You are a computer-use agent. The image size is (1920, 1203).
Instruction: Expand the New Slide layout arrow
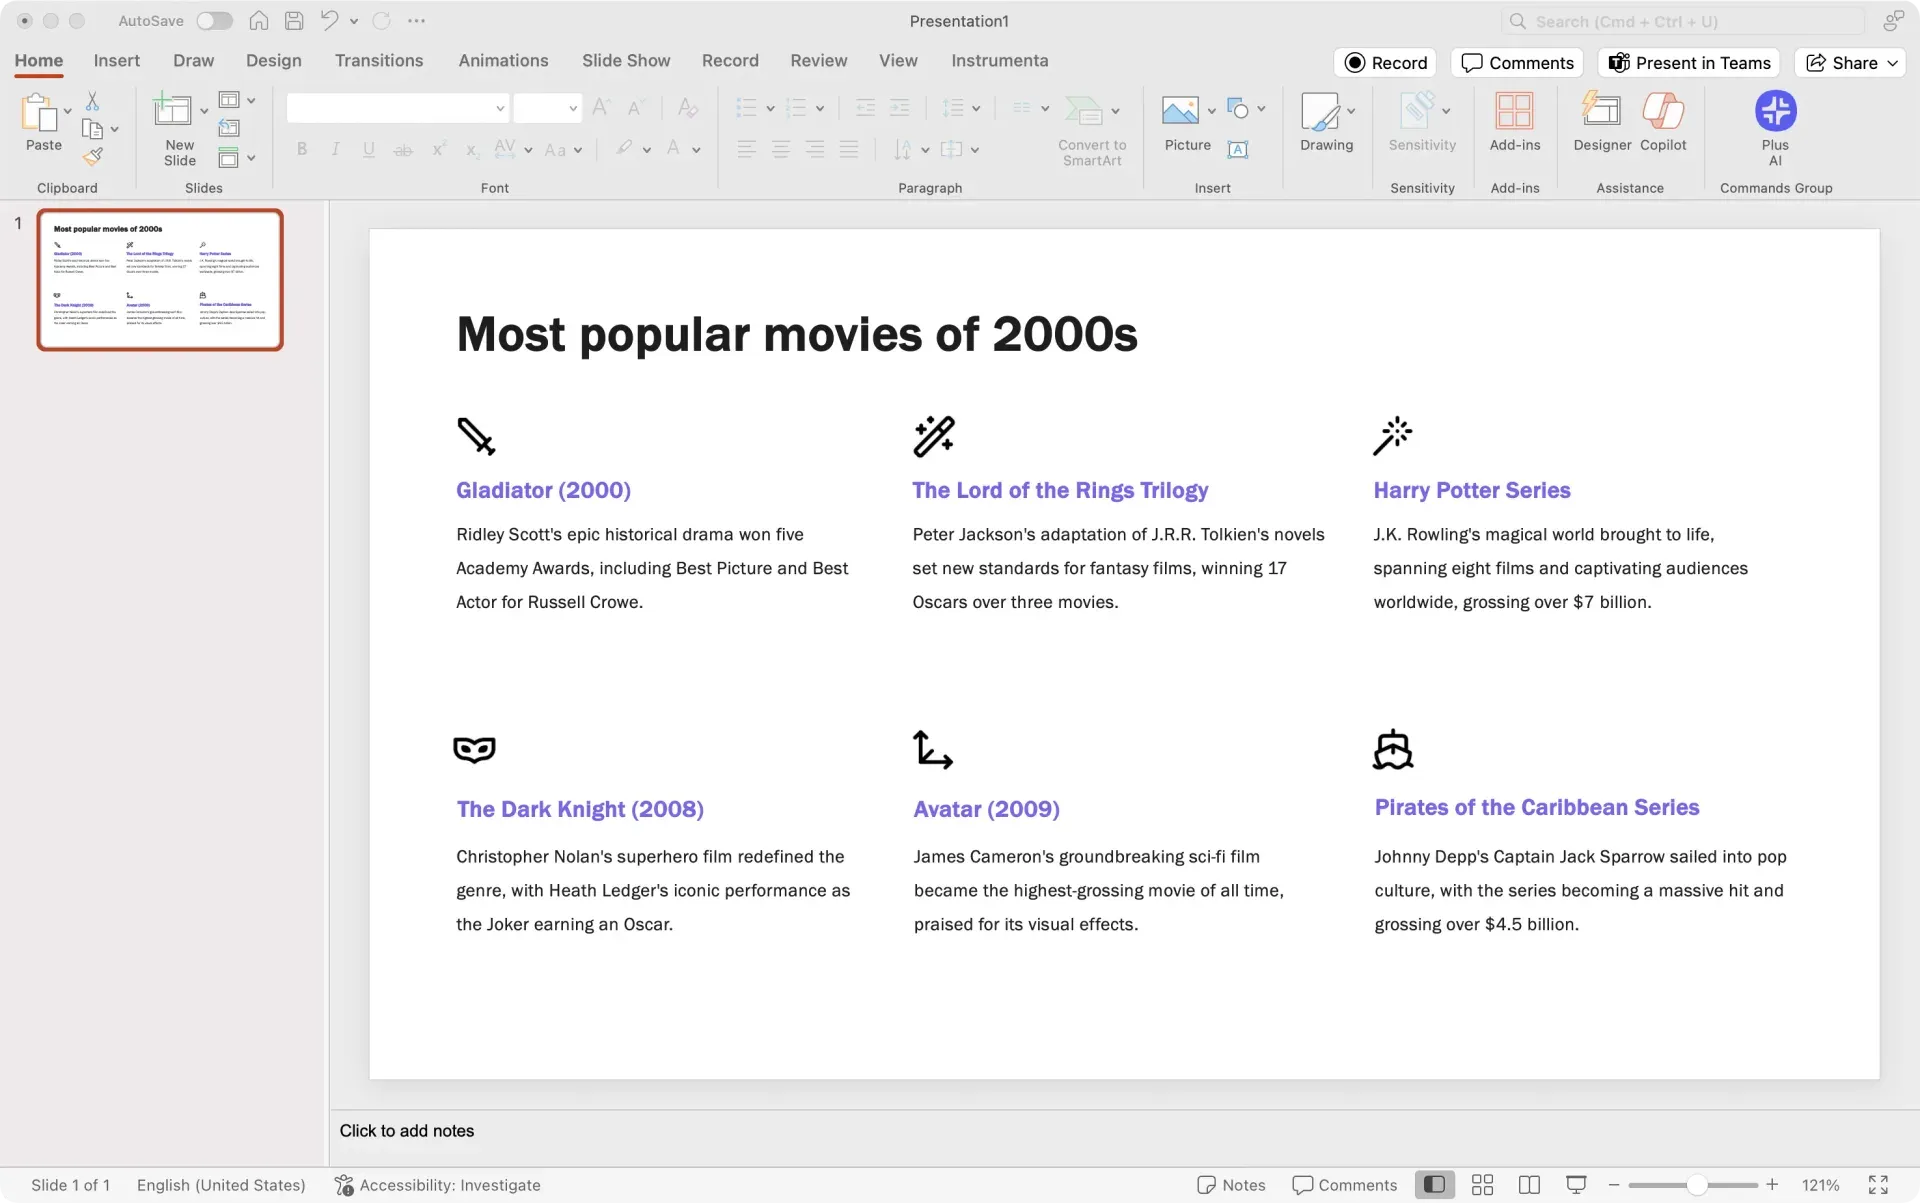point(204,111)
